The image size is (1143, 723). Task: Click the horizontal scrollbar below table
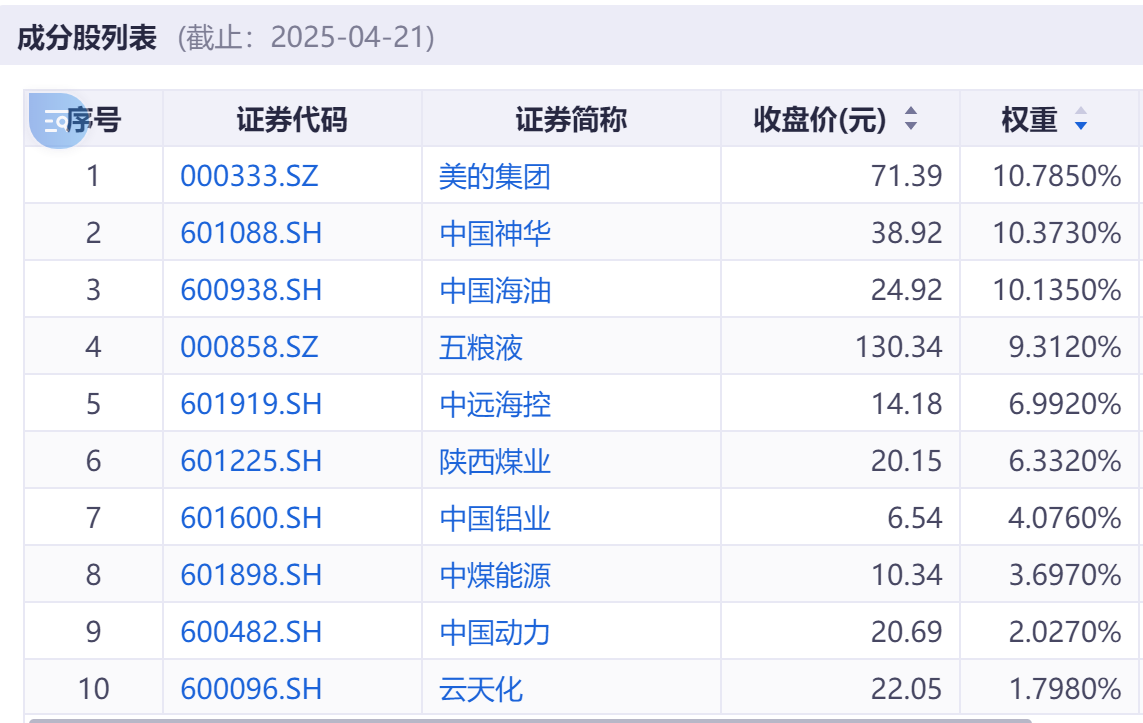tap(530, 721)
